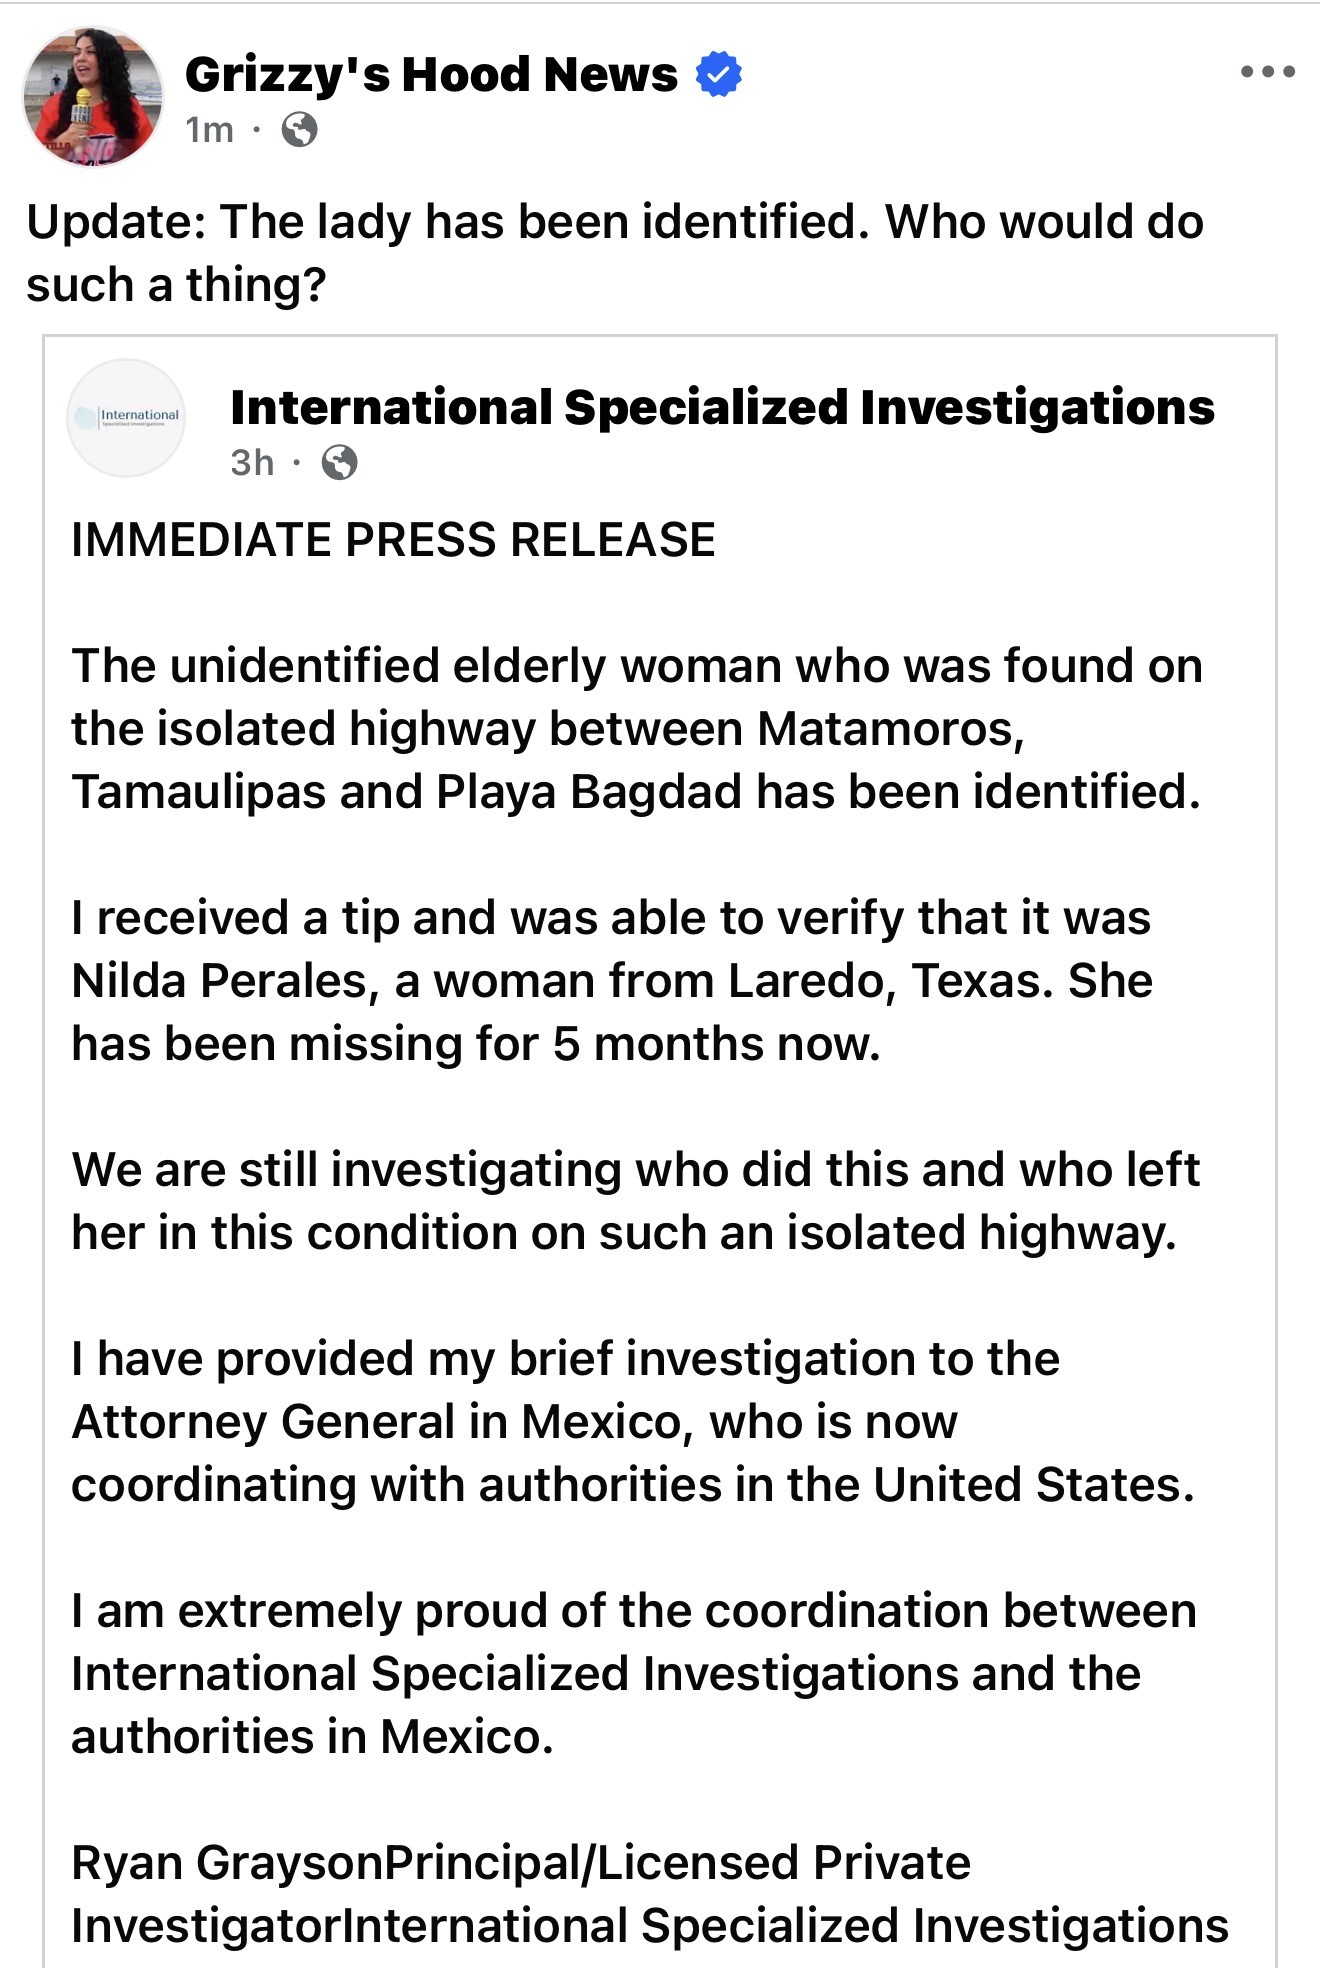Click the public globe icon beside 1m
The width and height of the screenshot is (1320, 1968).
pos(299,130)
